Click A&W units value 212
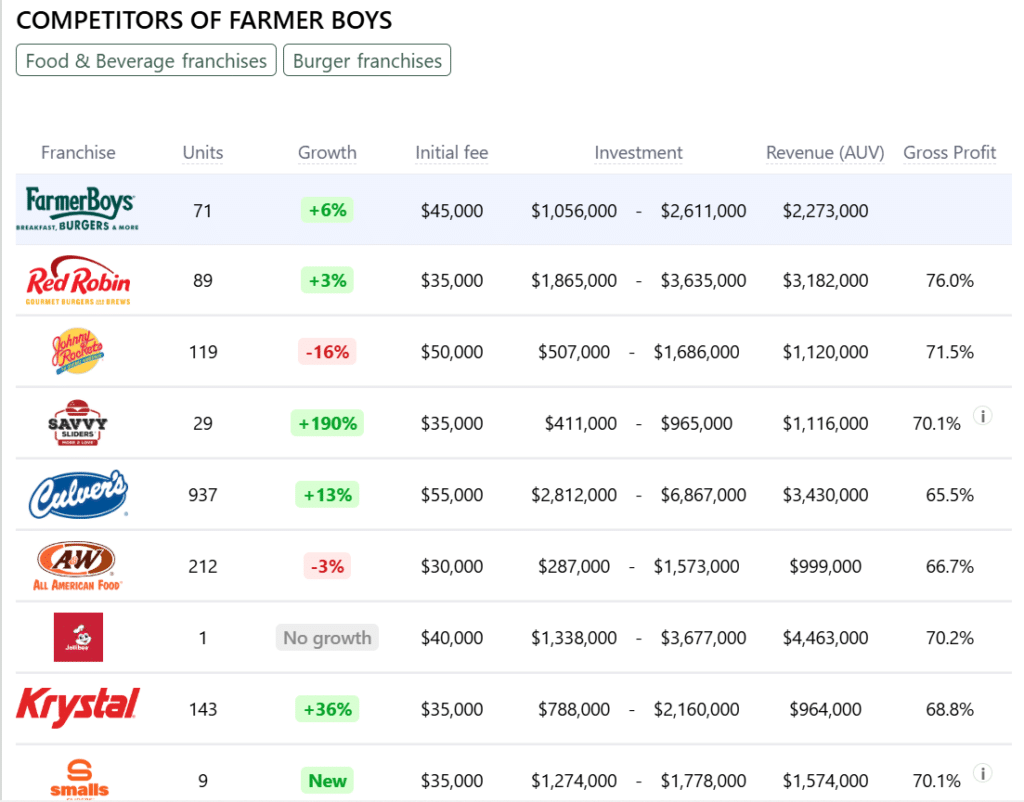This screenshot has width=1024, height=802. tap(202, 566)
